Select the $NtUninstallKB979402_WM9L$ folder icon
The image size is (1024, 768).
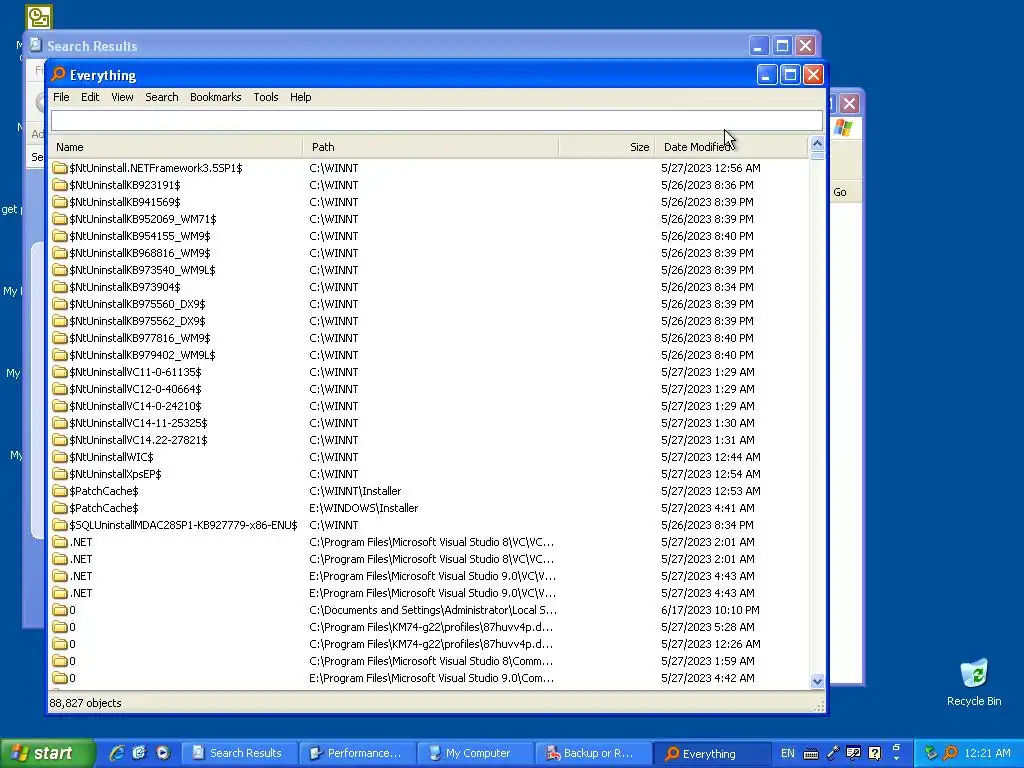tap(60, 355)
